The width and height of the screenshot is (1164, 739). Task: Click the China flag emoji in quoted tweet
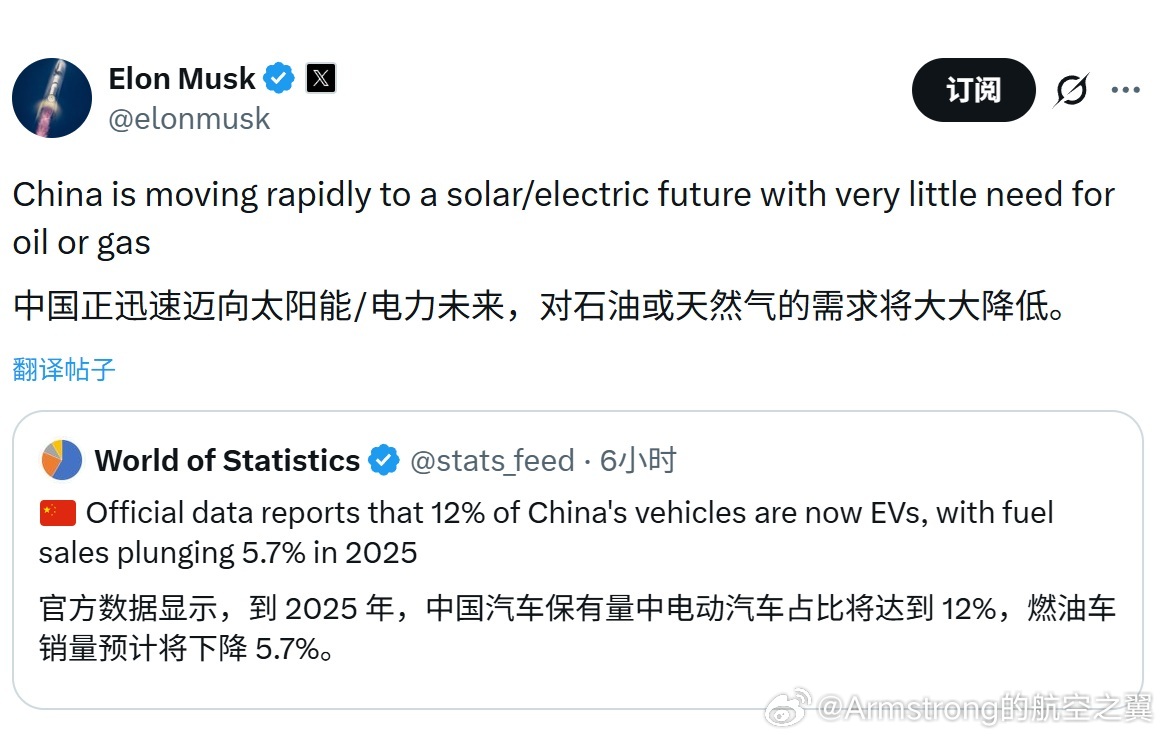tap(56, 512)
